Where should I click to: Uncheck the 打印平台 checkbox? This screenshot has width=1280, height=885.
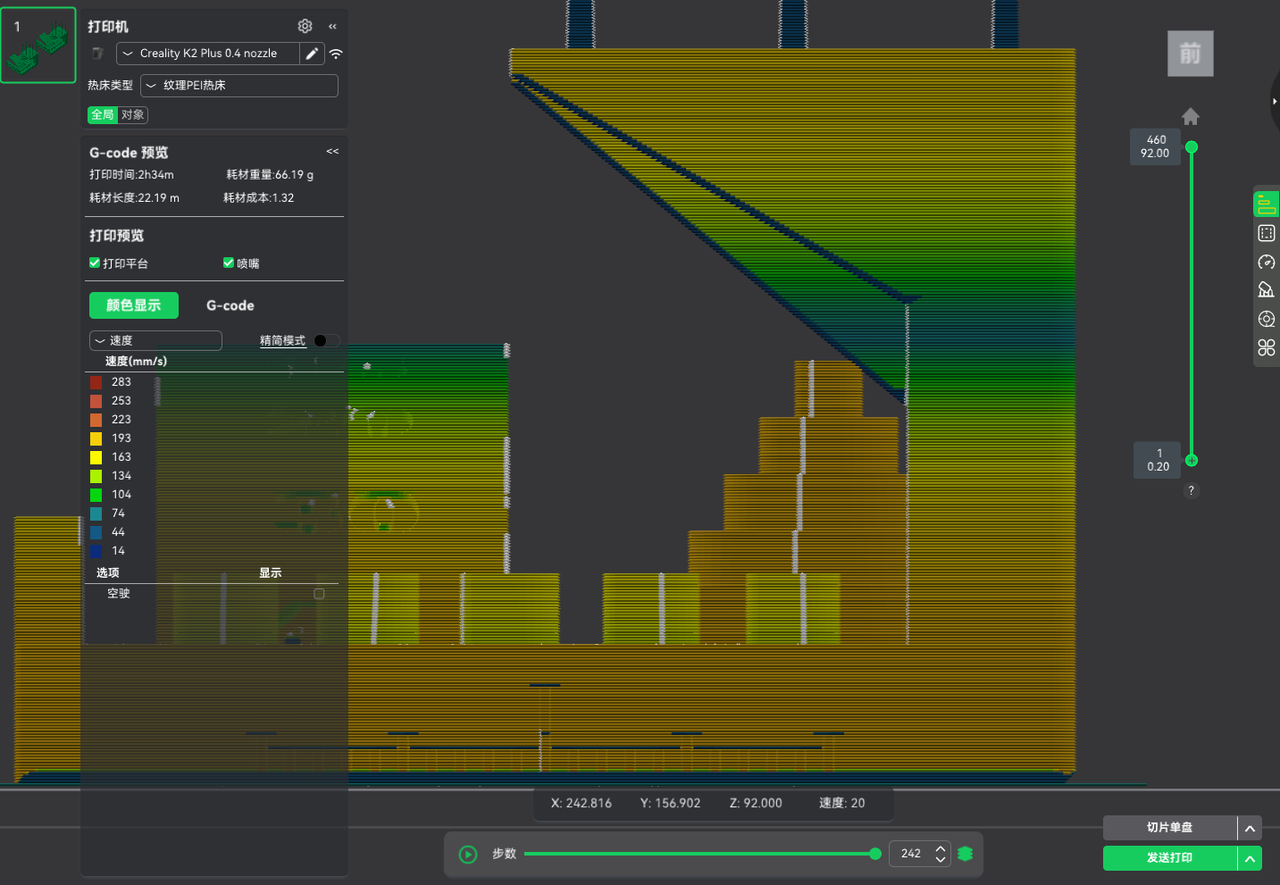95,263
